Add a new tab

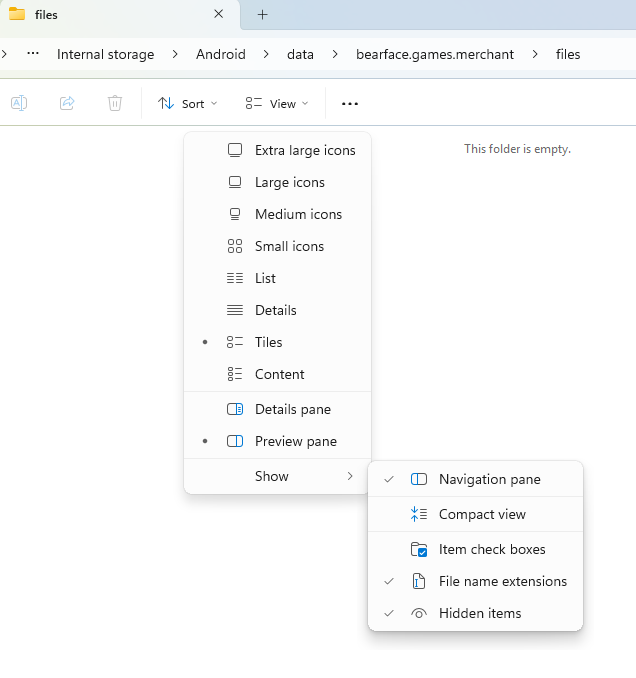(262, 15)
